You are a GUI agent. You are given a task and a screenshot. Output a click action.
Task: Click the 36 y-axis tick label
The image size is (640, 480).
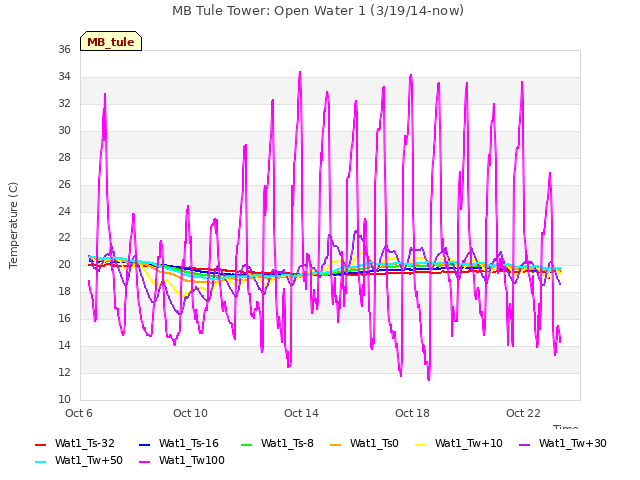[x=64, y=50]
